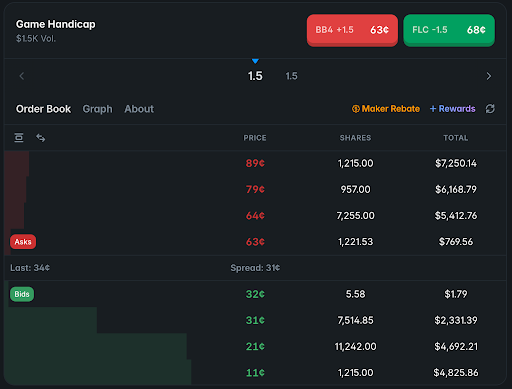
Task: Select the dimmed 1.5 handicap option
Action: coord(291,76)
